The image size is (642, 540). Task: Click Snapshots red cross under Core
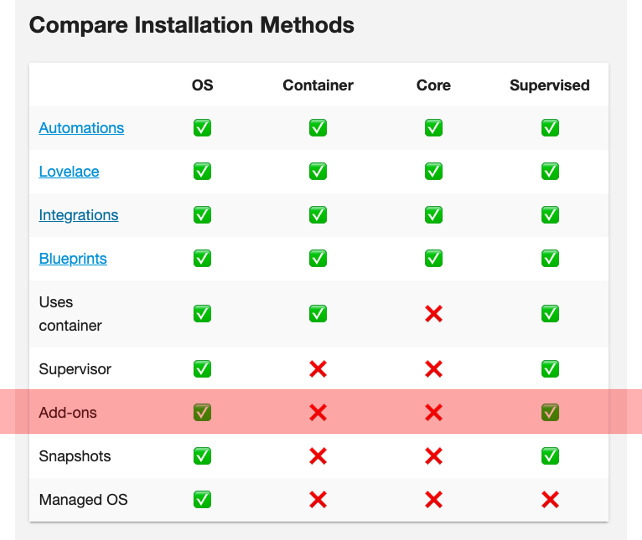(x=434, y=456)
